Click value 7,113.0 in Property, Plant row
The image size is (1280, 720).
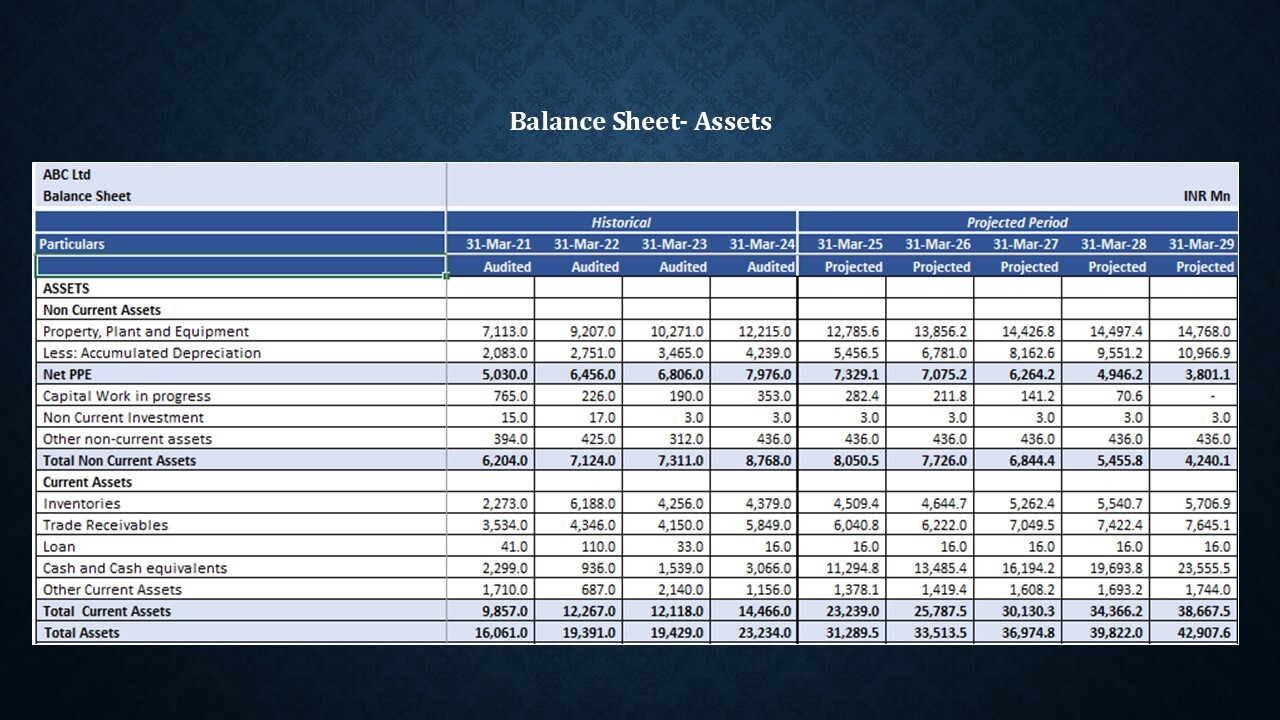[507, 331]
